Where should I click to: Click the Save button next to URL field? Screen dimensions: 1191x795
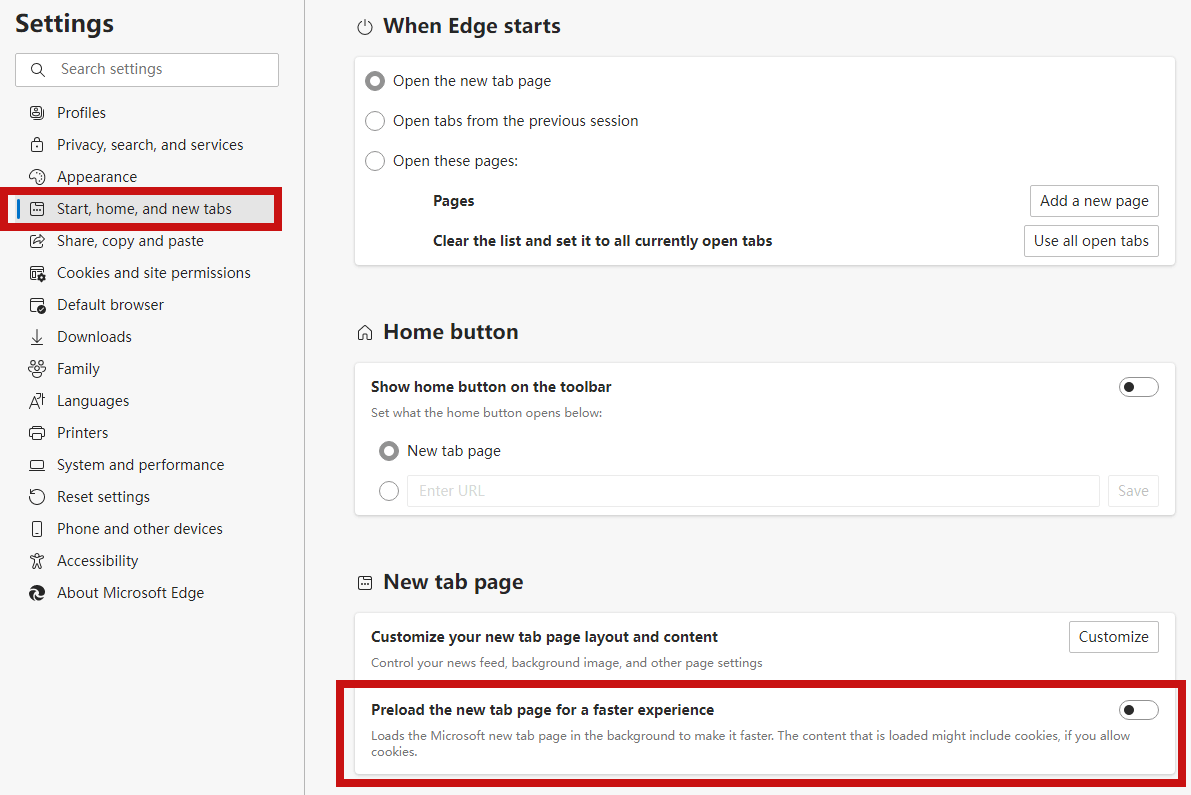[x=1133, y=491]
